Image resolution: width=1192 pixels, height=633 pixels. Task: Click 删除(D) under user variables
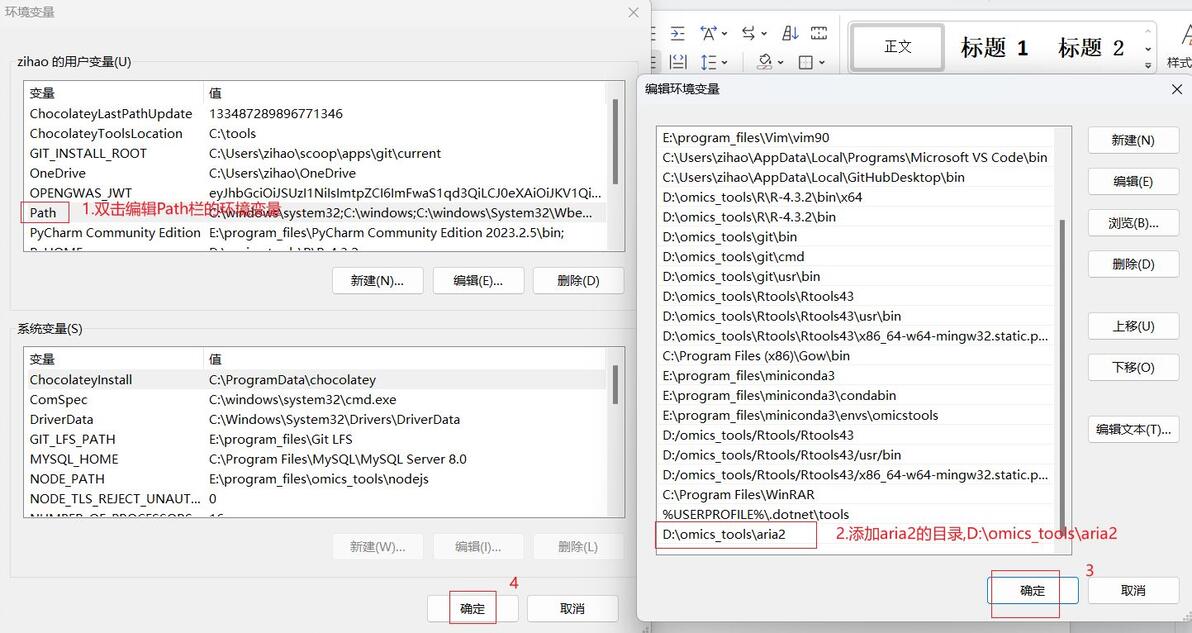click(579, 280)
